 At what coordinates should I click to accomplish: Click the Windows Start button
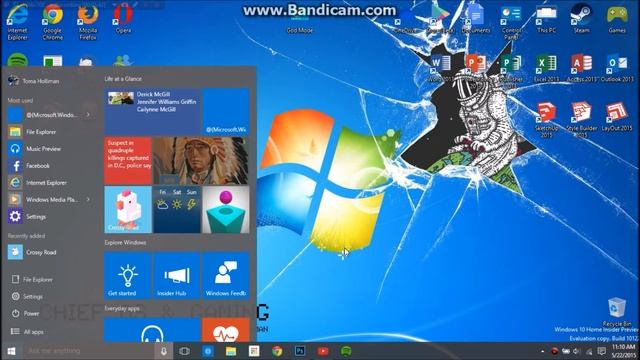11,351
